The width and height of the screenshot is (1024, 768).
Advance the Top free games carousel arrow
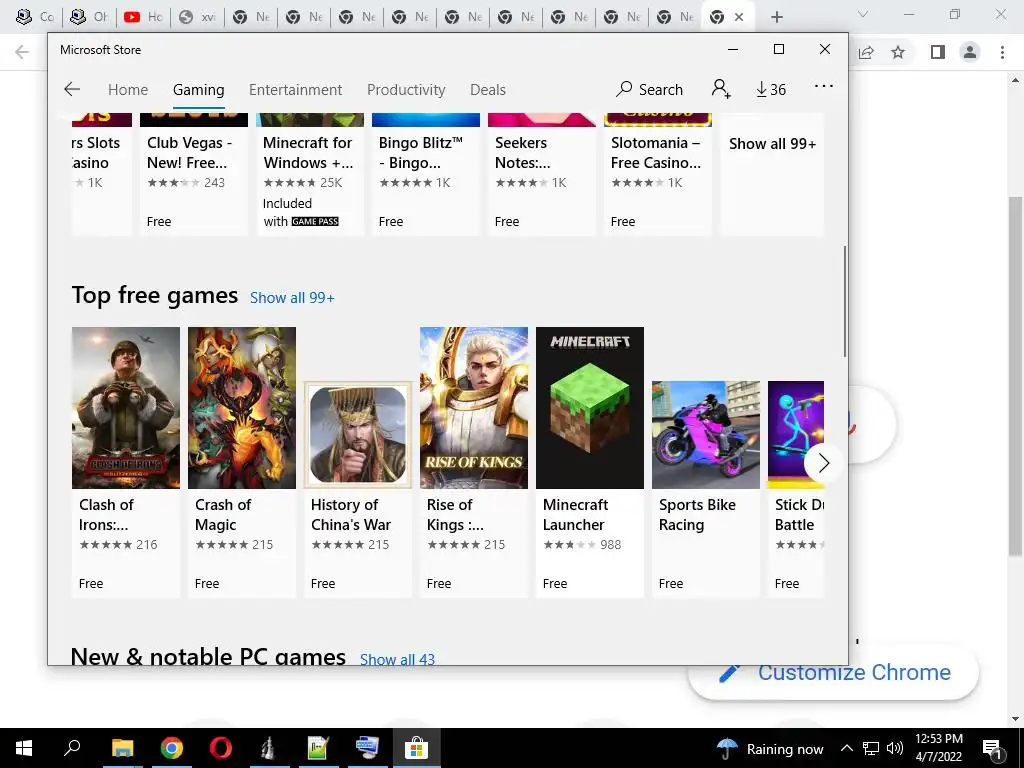click(x=824, y=463)
